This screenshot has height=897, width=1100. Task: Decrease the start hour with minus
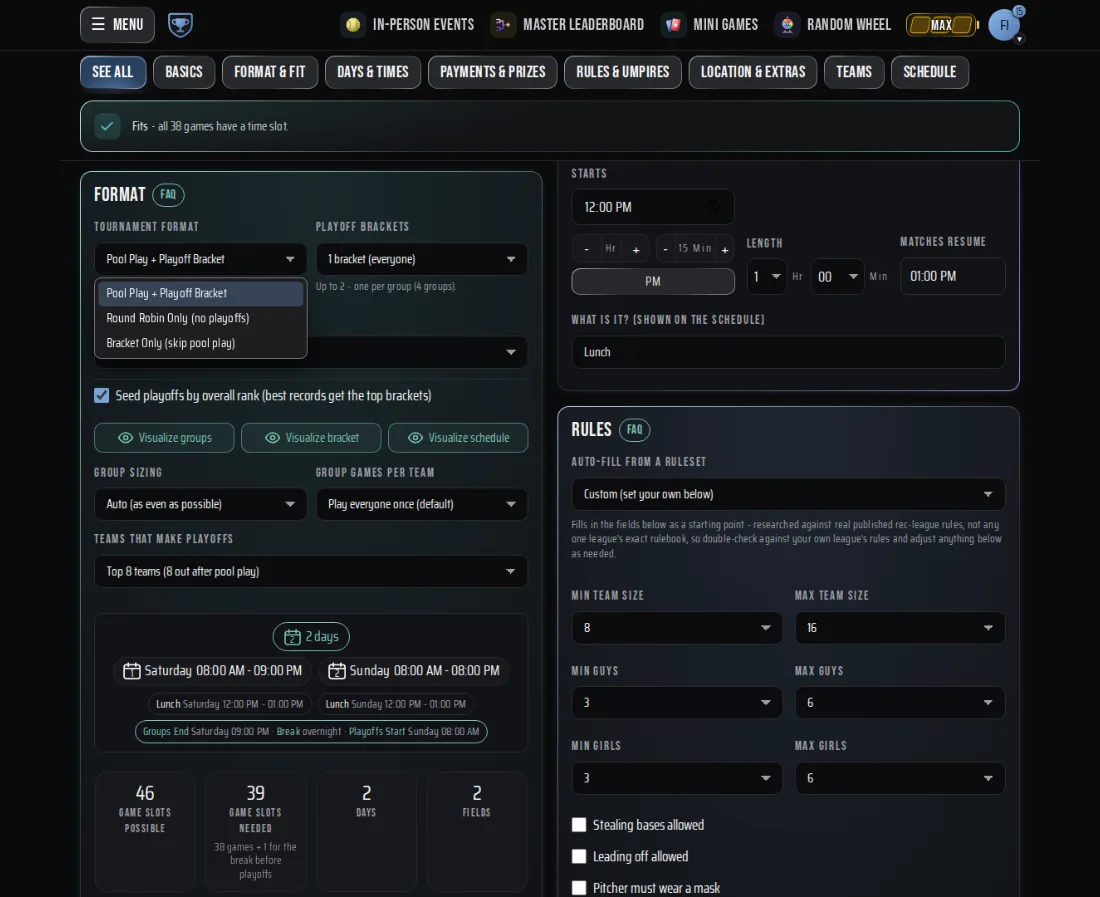[586, 250]
